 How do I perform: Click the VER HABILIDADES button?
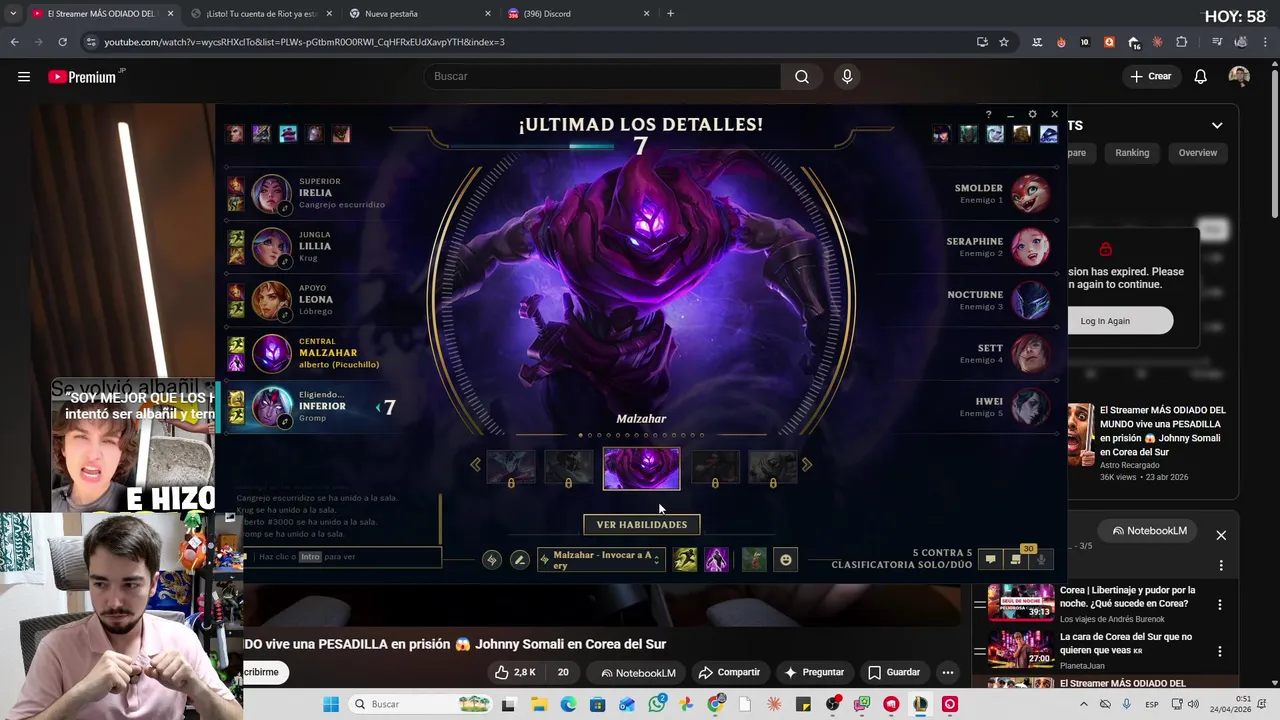click(642, 525)
